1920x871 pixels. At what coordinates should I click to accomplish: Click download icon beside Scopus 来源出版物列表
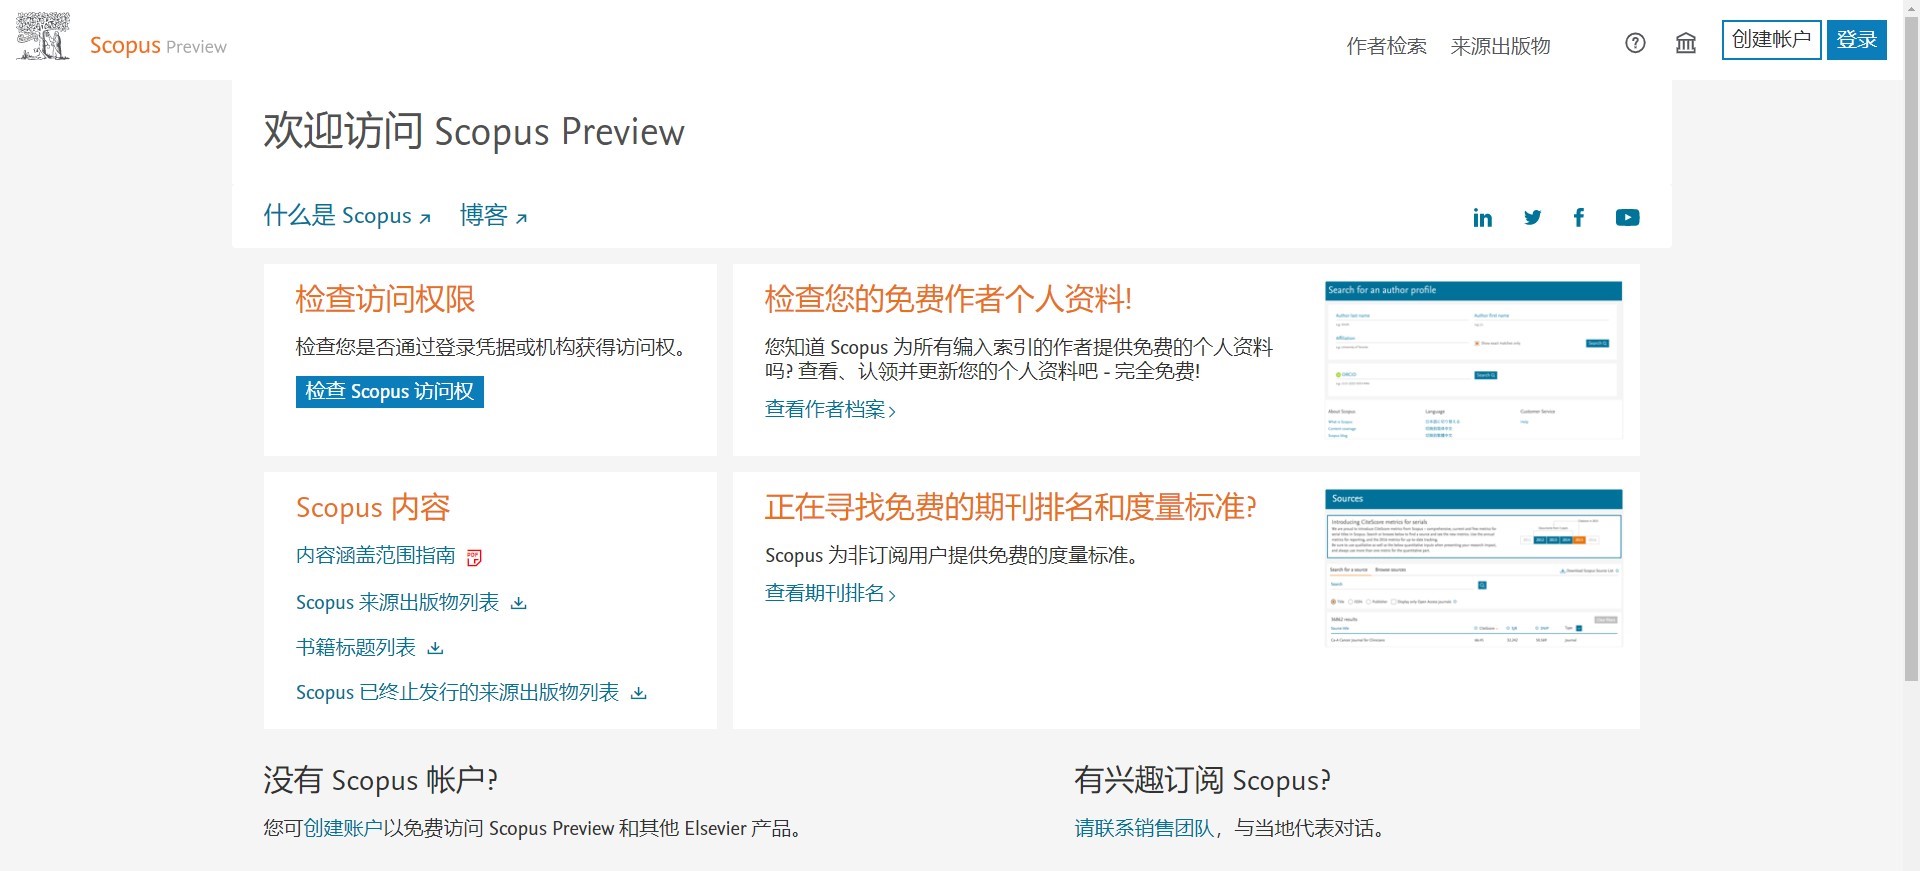(518, 603)
